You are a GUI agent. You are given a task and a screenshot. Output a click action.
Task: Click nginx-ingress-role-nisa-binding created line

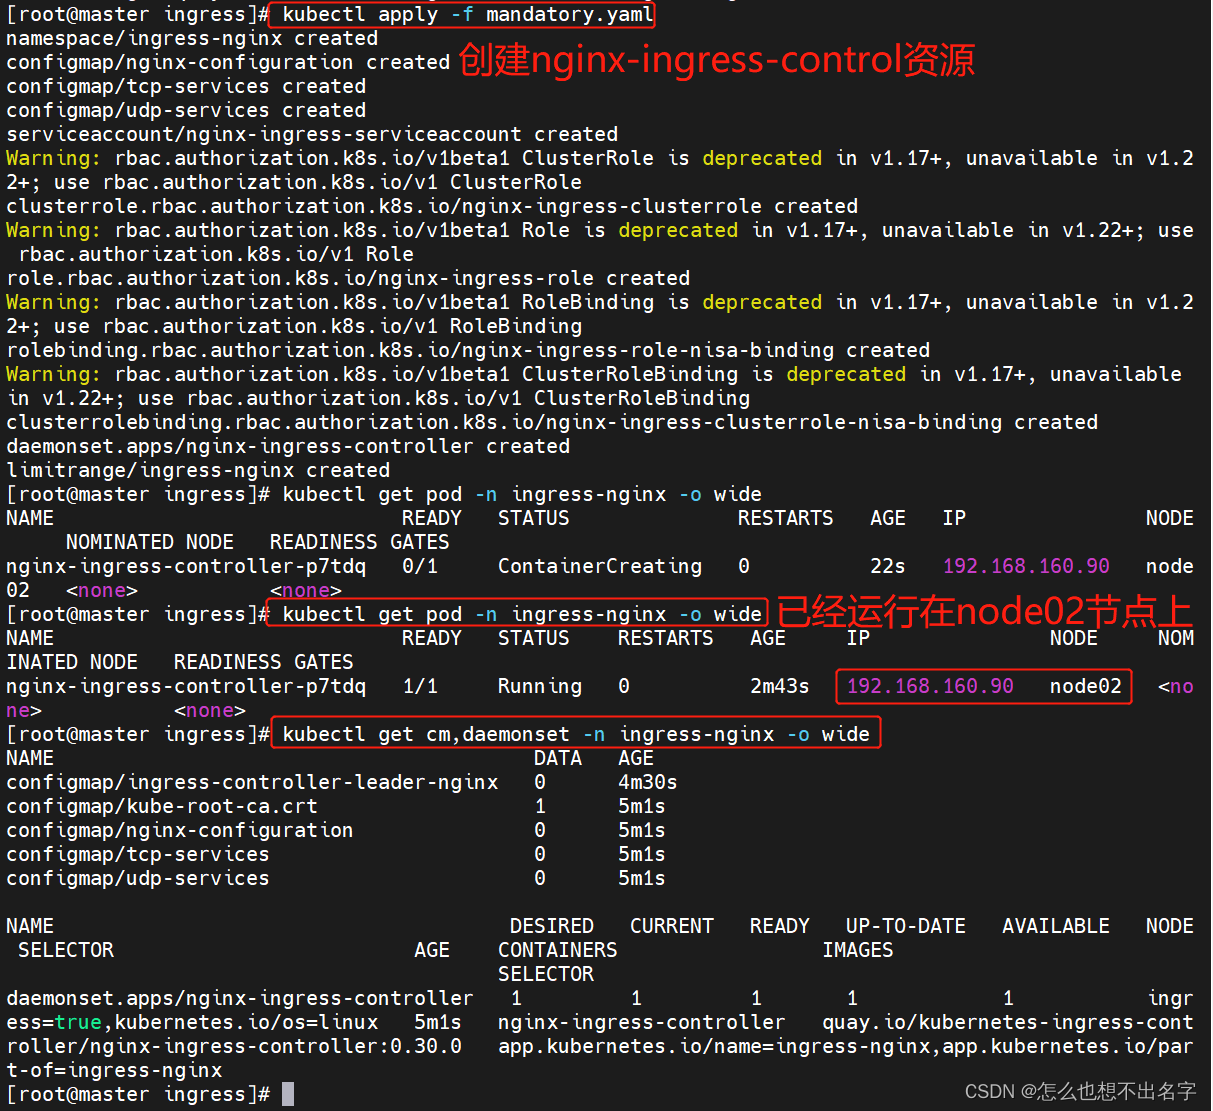[x=468, y=350]
